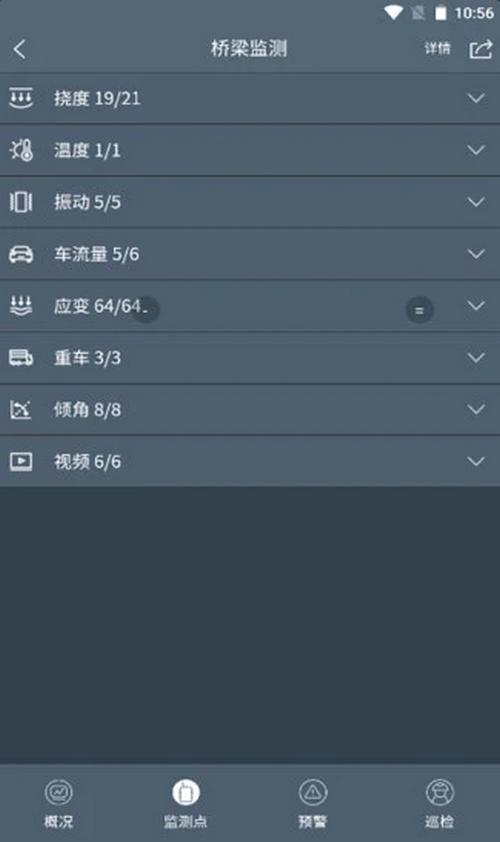
Task: Click the video 视频 play icon
Action: coord(21,461)
